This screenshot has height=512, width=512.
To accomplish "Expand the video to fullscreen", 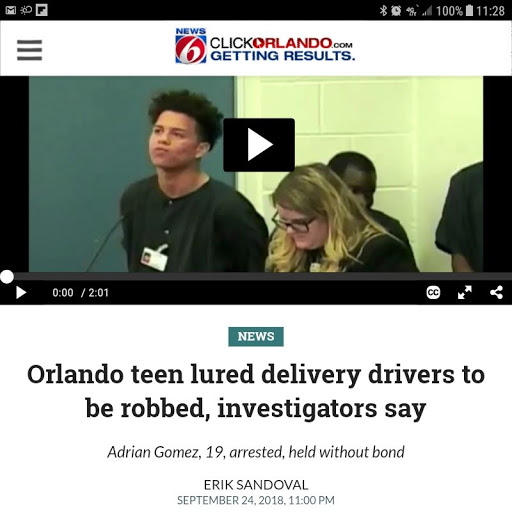I will click(465, 292).
